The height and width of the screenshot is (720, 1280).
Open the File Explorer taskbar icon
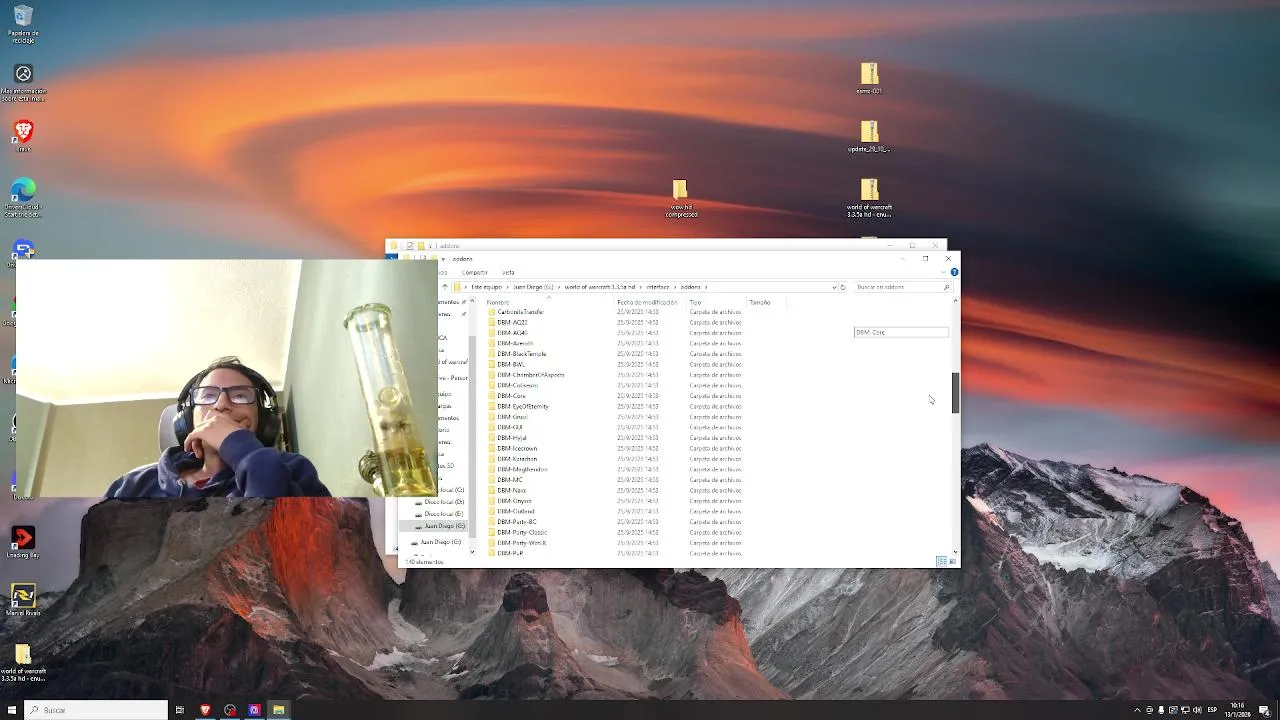point(279,710)
